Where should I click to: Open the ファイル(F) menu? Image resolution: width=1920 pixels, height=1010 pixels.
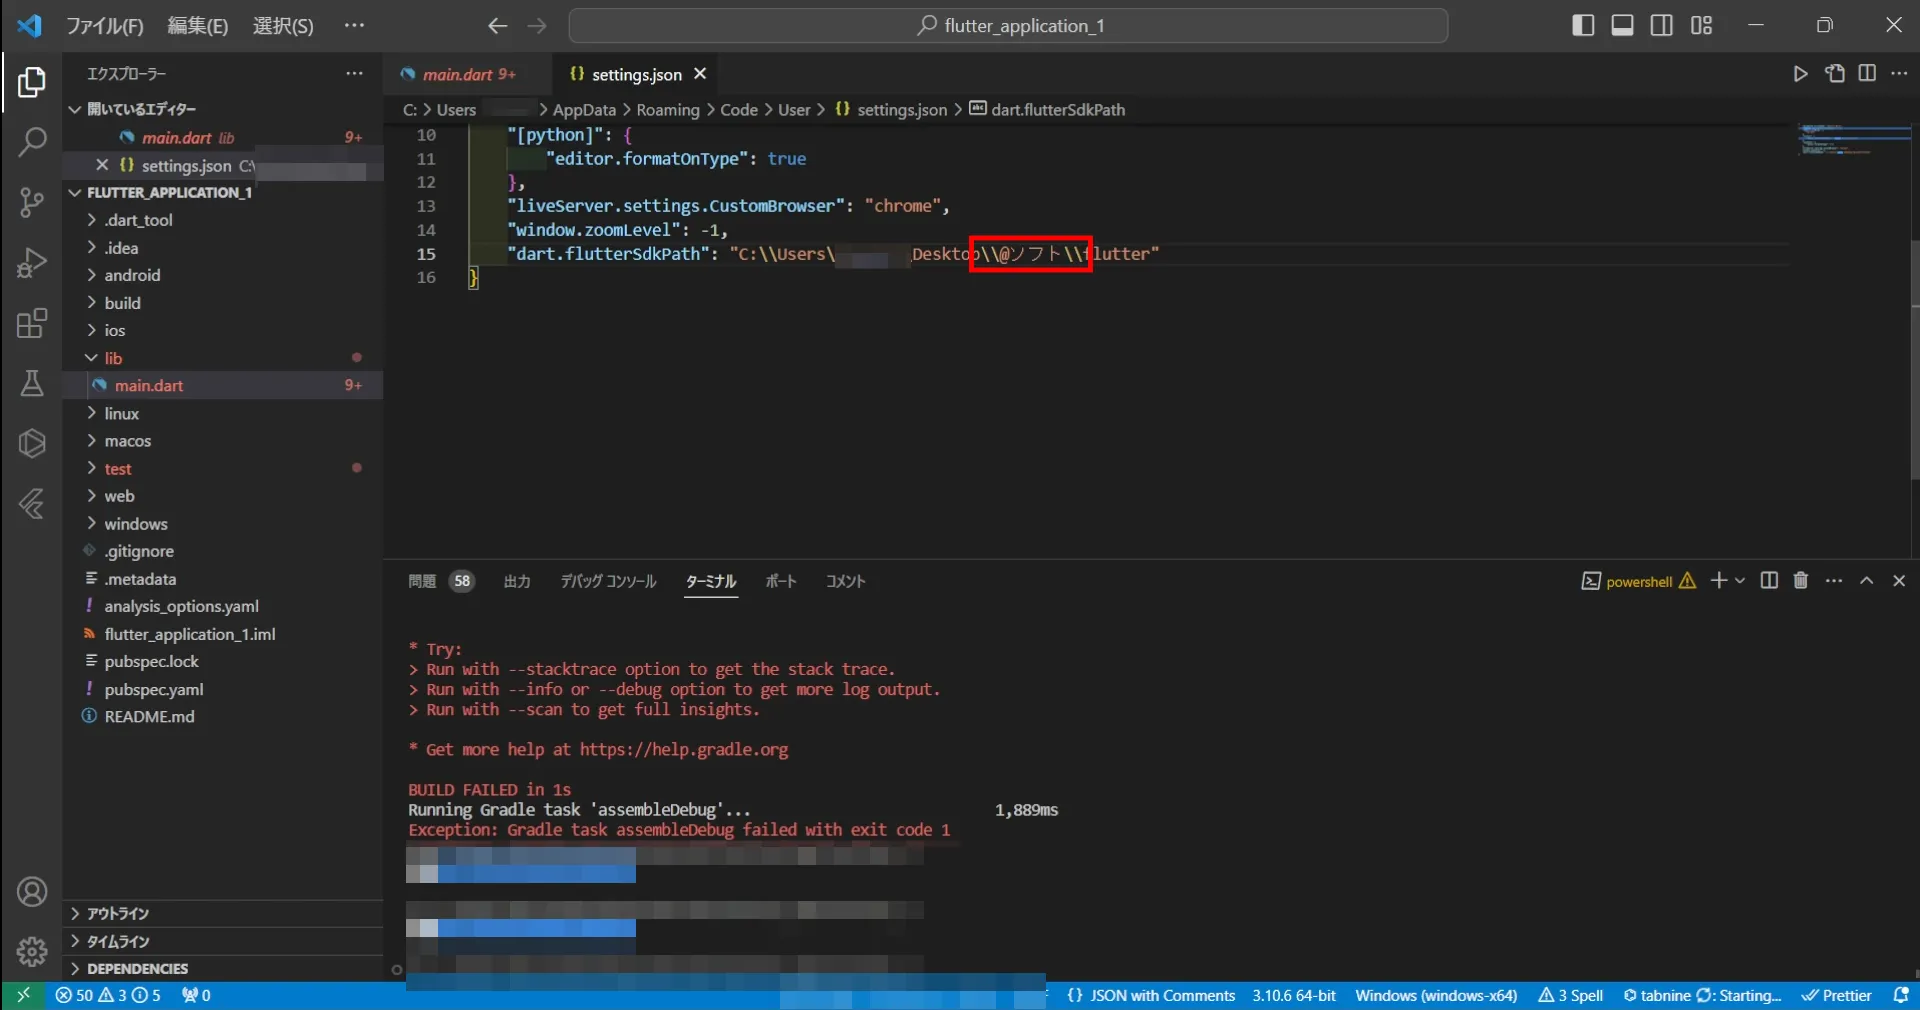point(105,26)
